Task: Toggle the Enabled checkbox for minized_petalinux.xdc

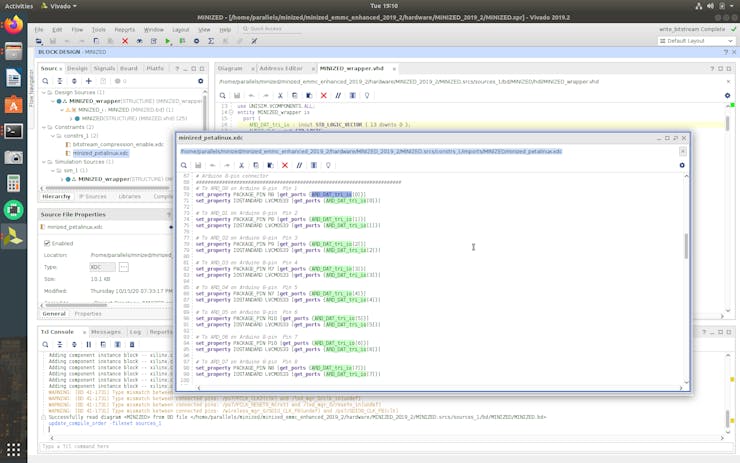Action: (x=47, y=243)
